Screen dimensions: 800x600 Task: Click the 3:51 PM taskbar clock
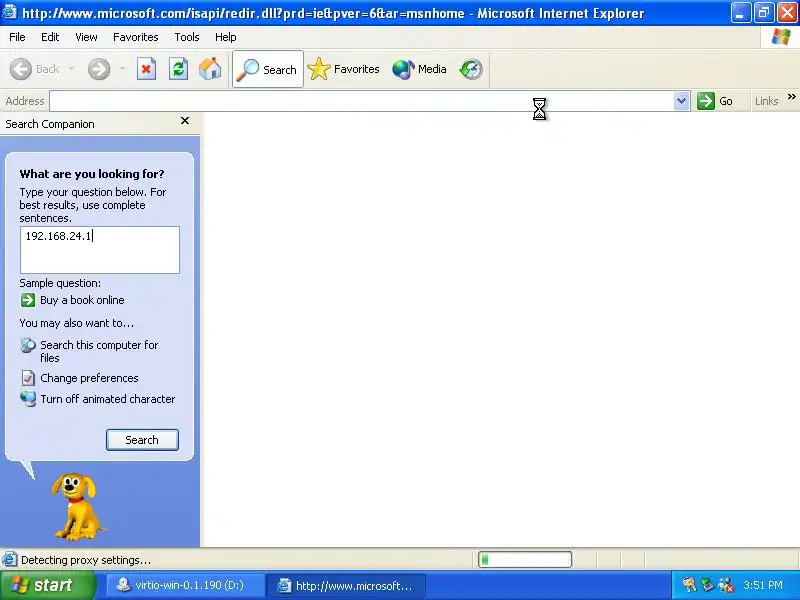click(x=763, y=585)
